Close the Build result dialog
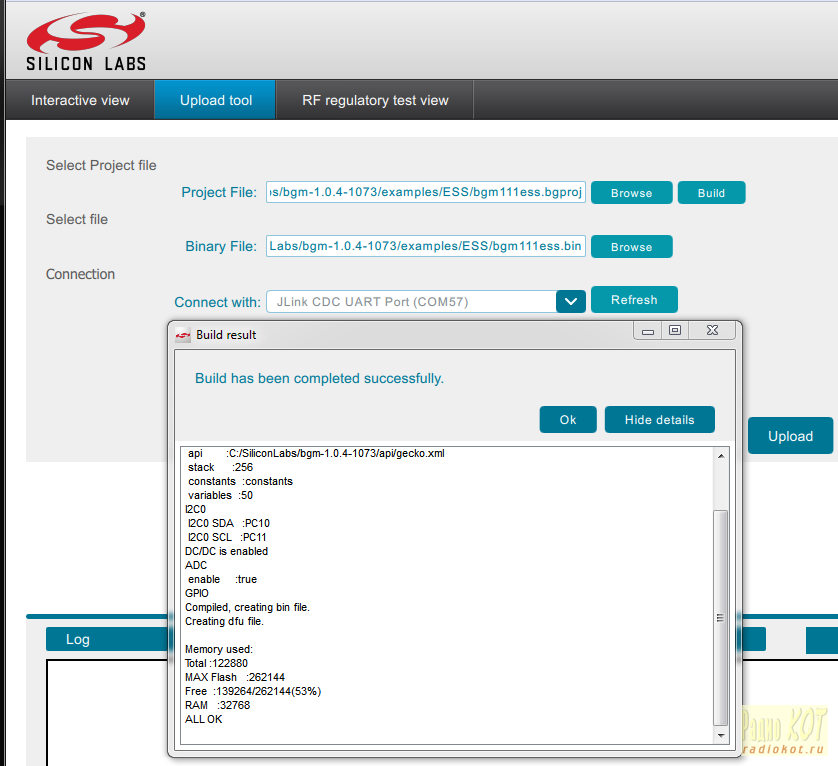 [713, 331]
